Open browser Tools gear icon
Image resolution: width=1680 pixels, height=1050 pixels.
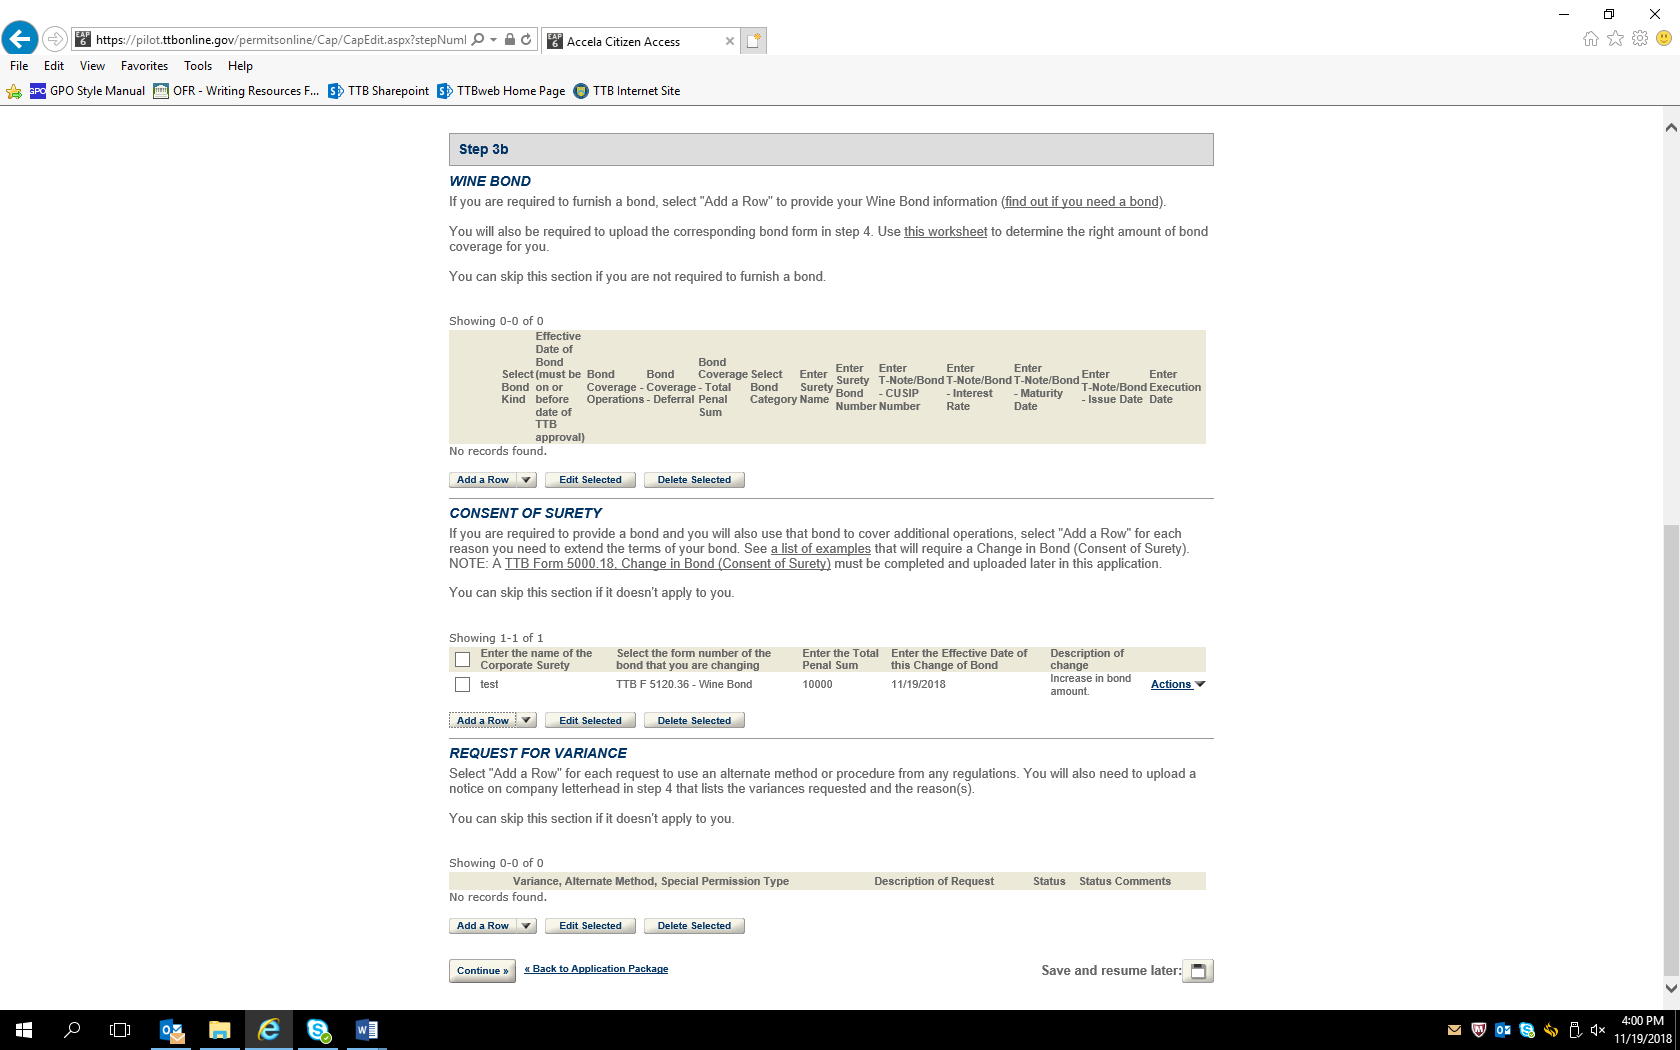point(1639,39)
